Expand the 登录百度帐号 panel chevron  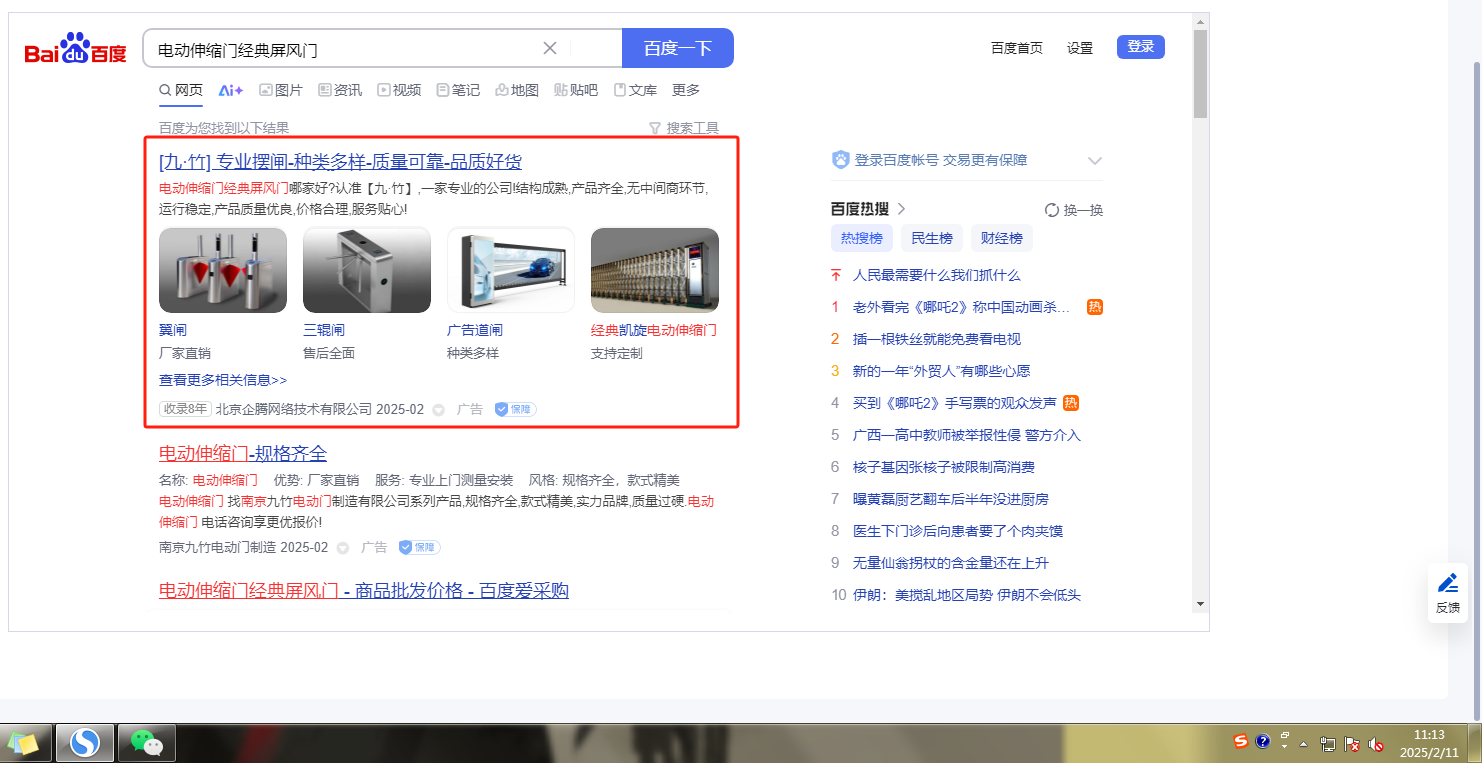point(1095,160)
